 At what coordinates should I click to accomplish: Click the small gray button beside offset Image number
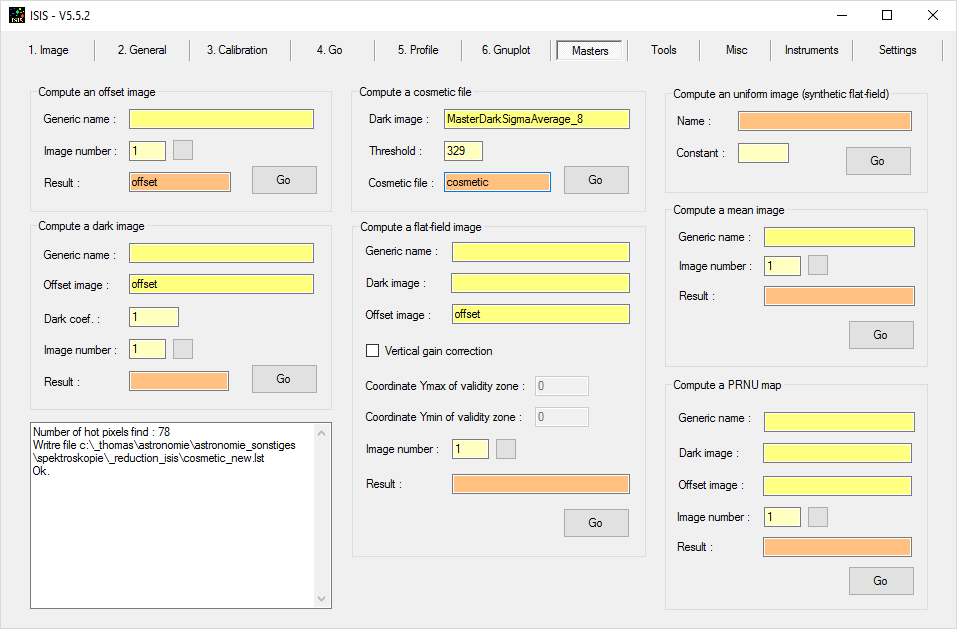(x=183, y=150)
